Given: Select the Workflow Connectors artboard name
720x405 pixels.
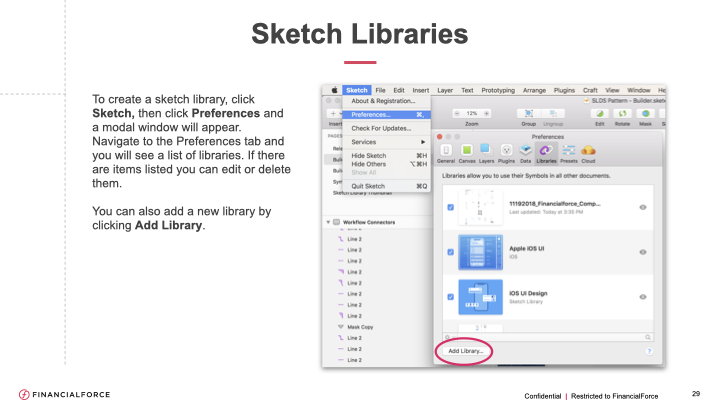Looking at the screenshot, I should 369,222.
